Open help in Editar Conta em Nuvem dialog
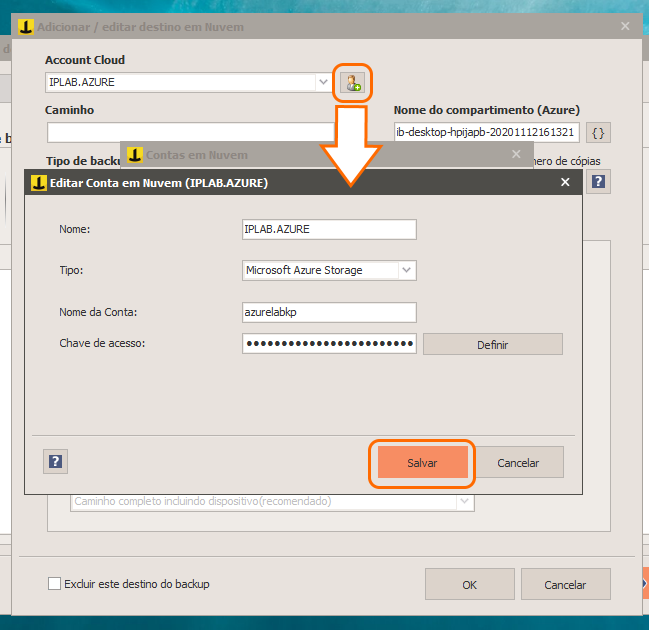 (x=55, y=461)
